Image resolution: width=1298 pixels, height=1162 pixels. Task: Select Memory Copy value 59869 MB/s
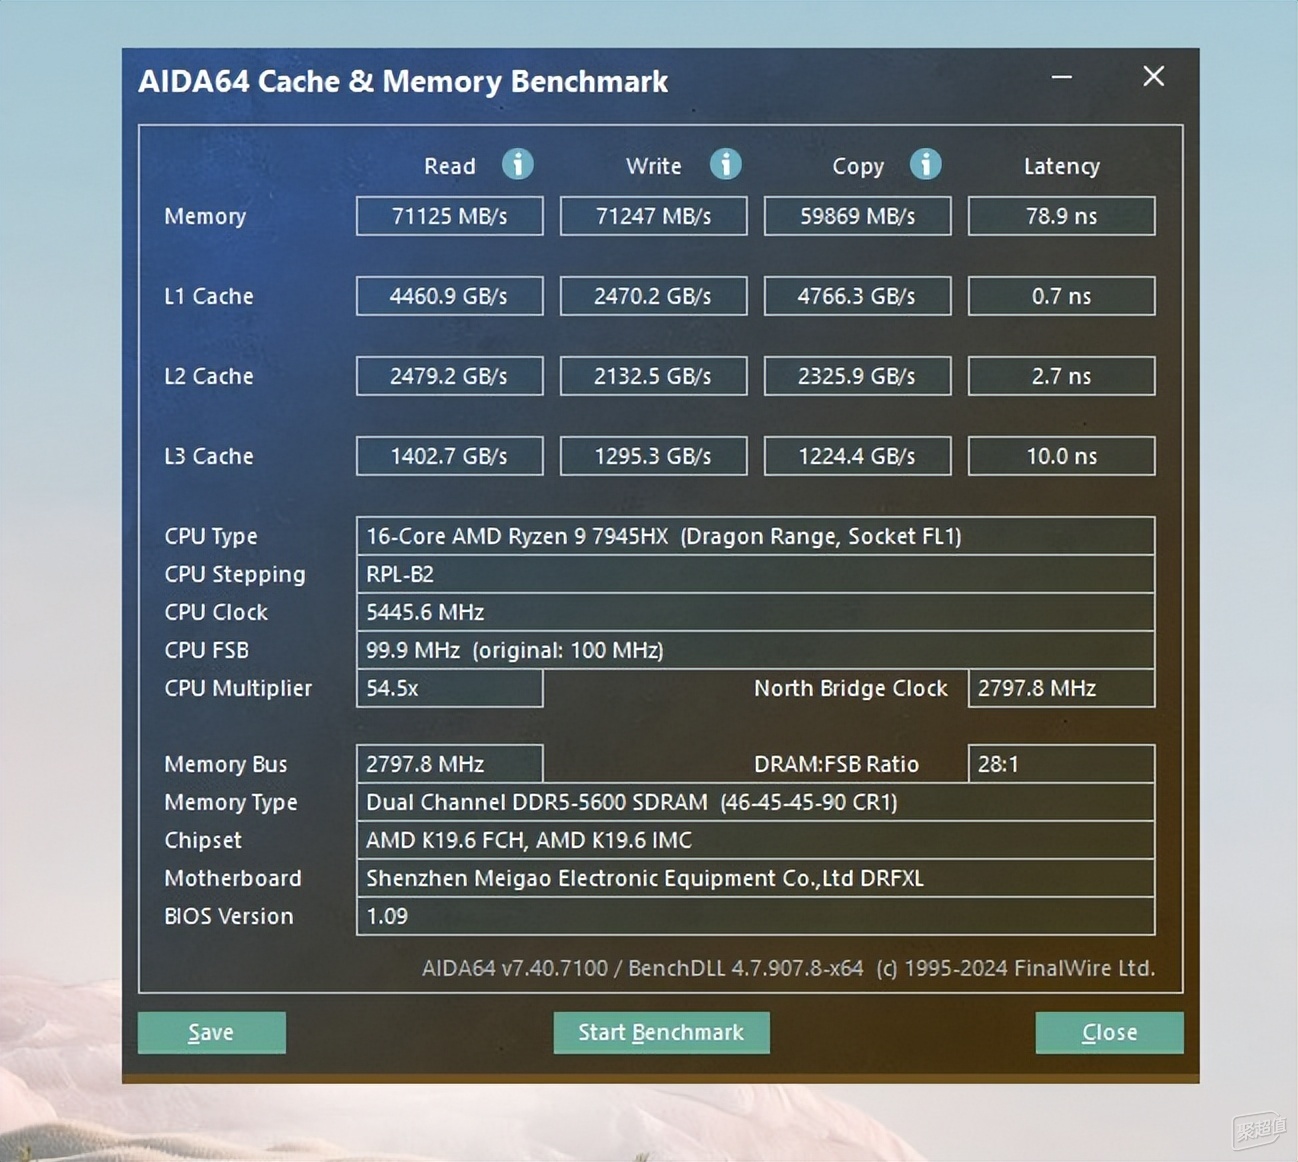[858, 216]
